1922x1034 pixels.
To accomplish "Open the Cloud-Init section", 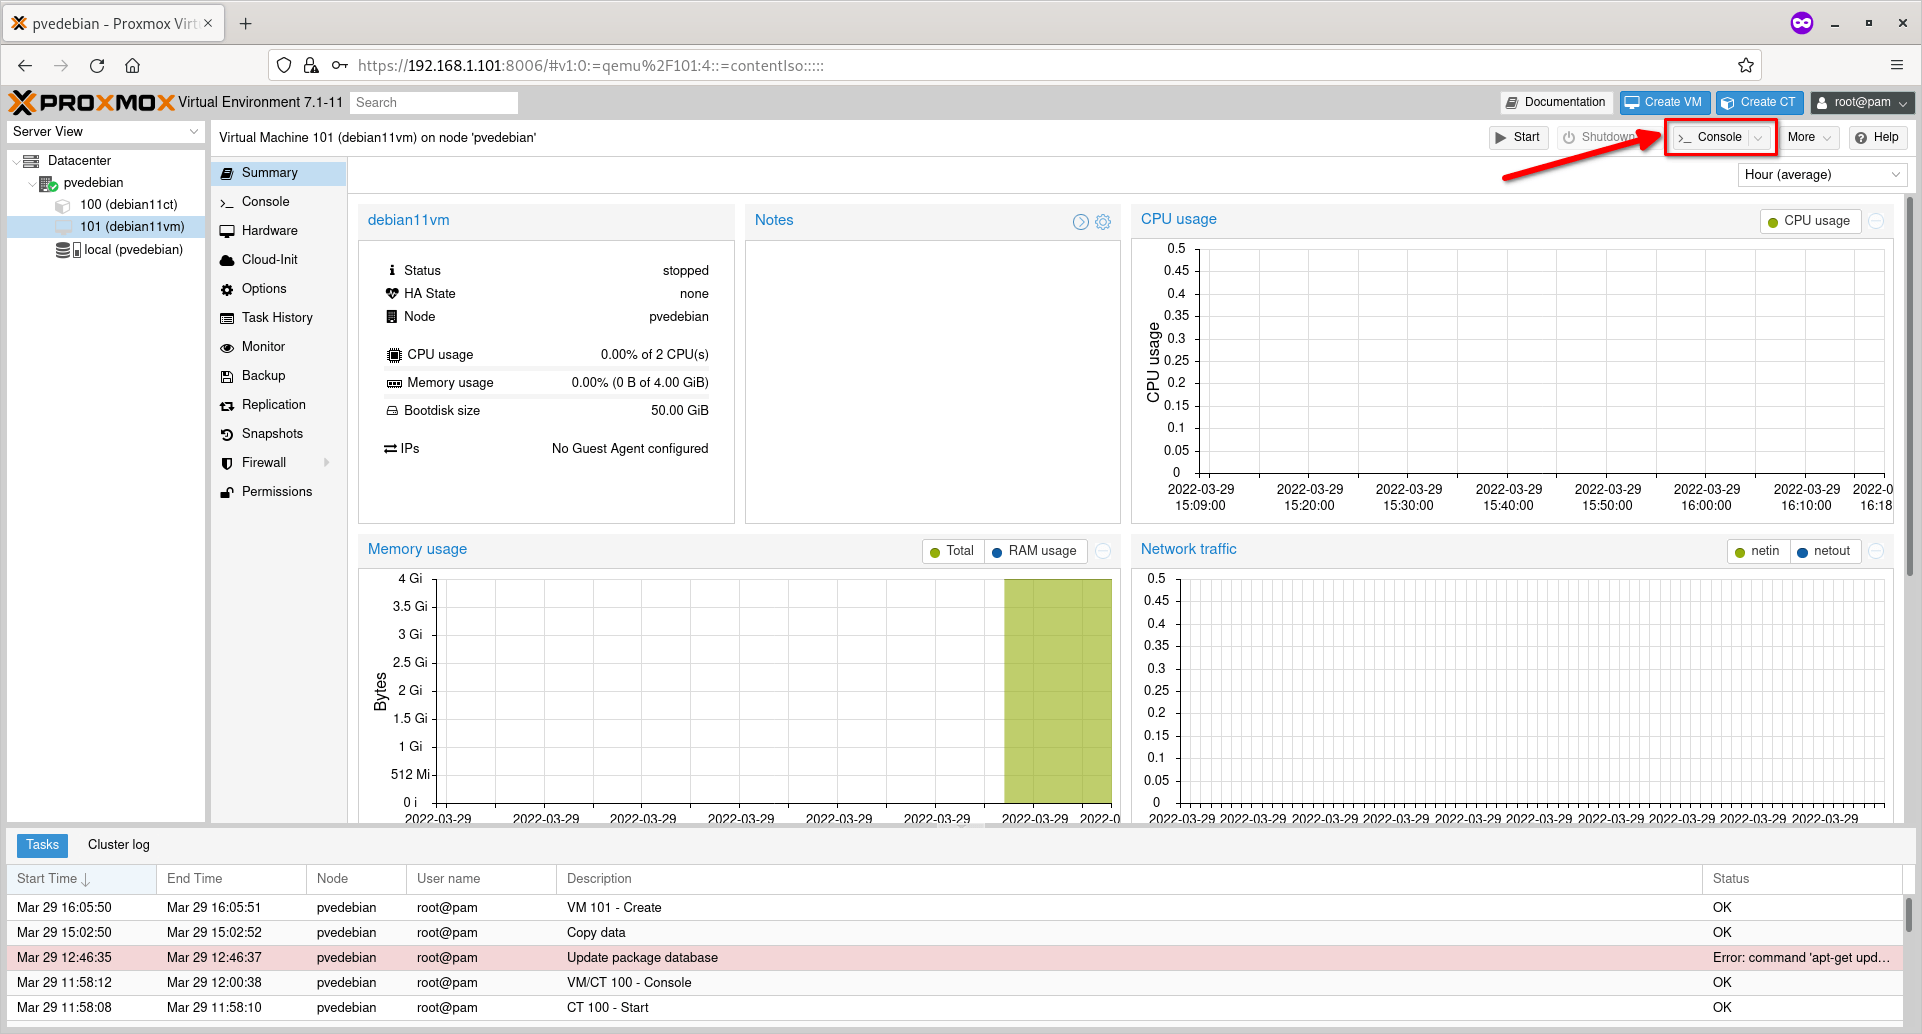I will coord(279,260).
